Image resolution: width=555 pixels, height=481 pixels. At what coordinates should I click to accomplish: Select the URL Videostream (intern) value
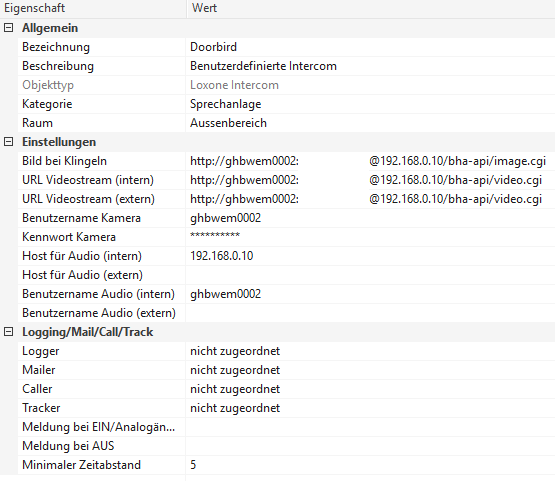pos(370,180)
